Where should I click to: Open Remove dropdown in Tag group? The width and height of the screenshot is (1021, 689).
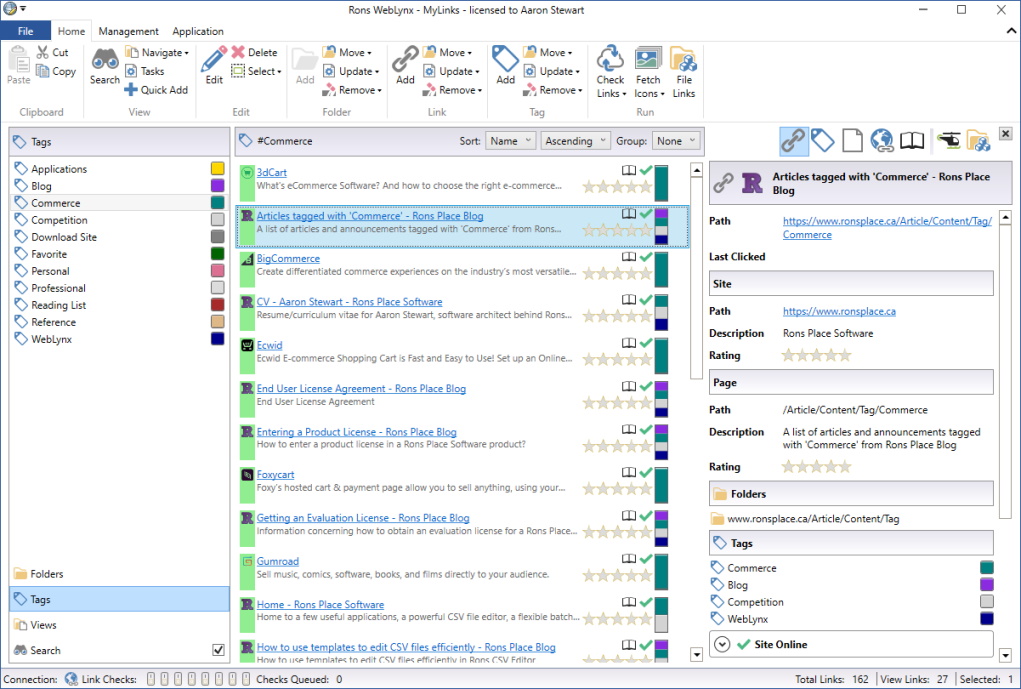pyautogui.click(x=552, y=90)
